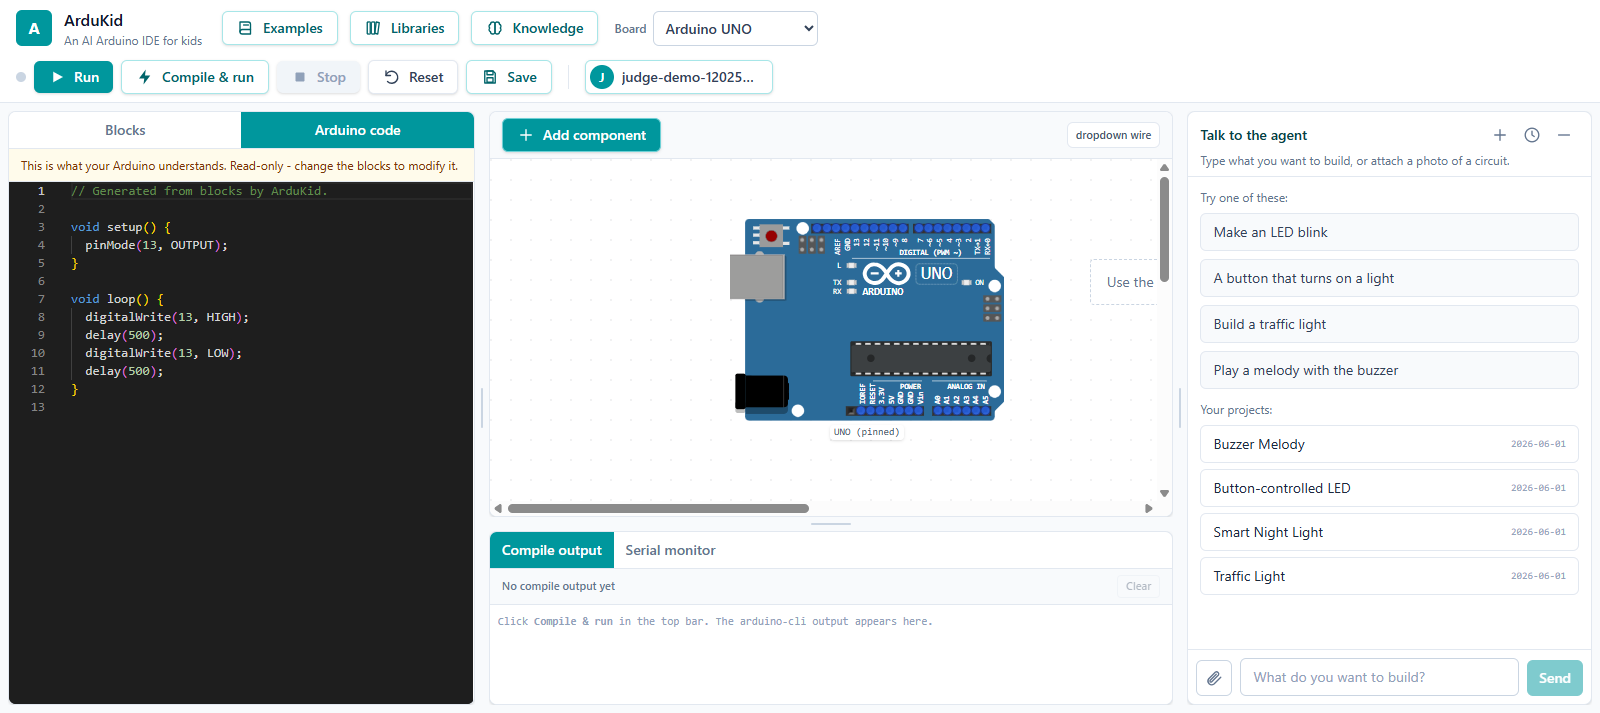Open the Buzzer Melody project
Screen dimensions: 1600x713
point(1389,444)
